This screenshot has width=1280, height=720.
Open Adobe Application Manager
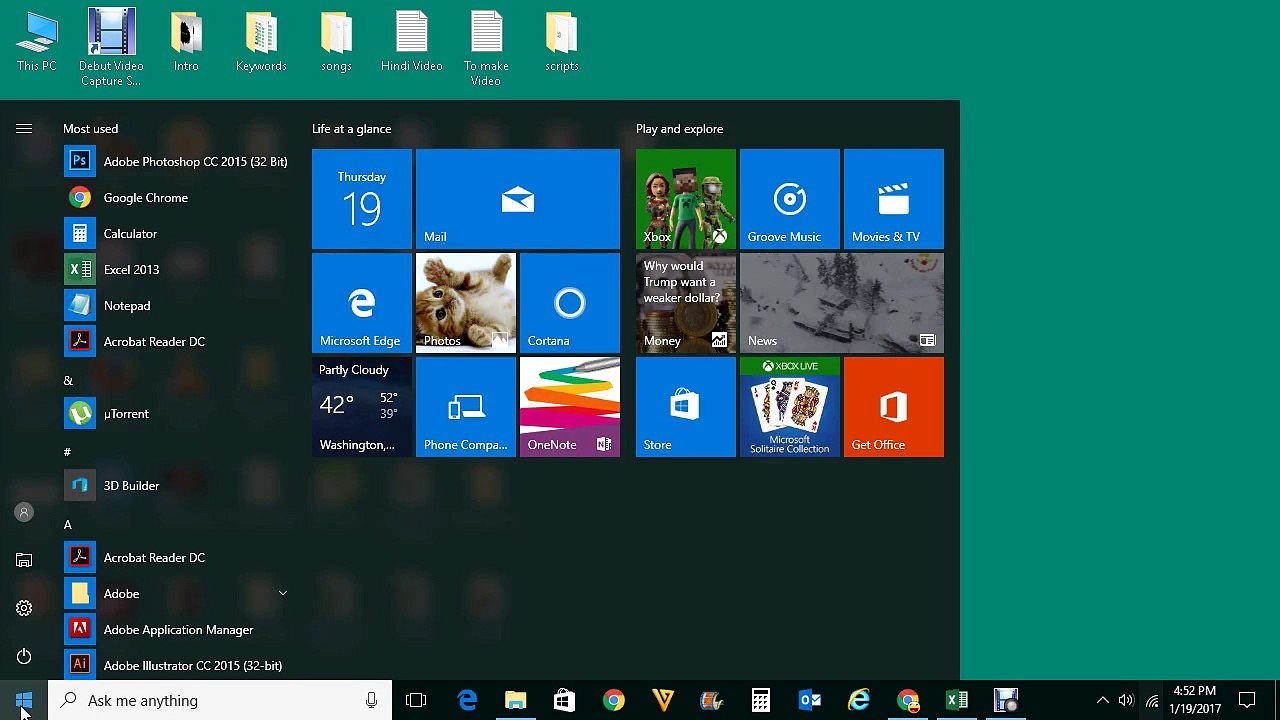coord(176,629)
